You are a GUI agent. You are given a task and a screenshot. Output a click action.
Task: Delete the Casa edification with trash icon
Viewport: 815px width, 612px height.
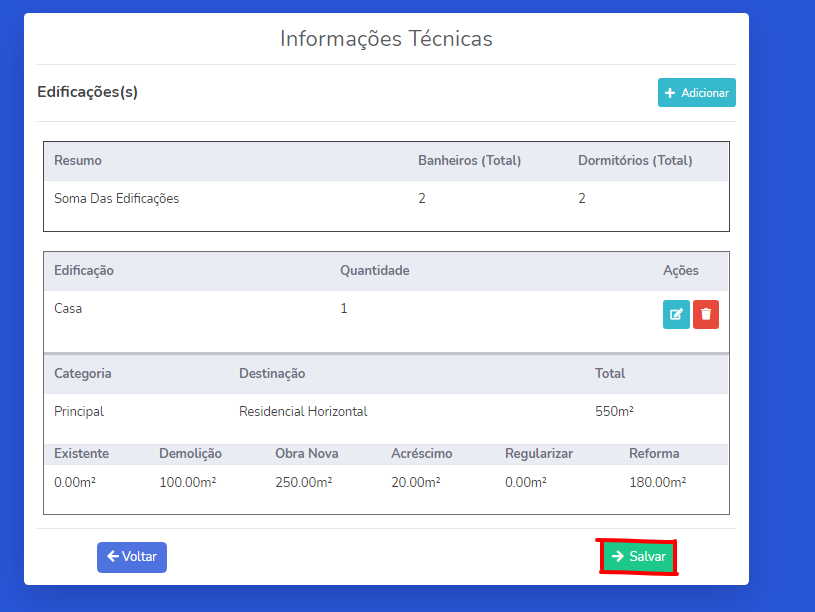coord(706,314)
